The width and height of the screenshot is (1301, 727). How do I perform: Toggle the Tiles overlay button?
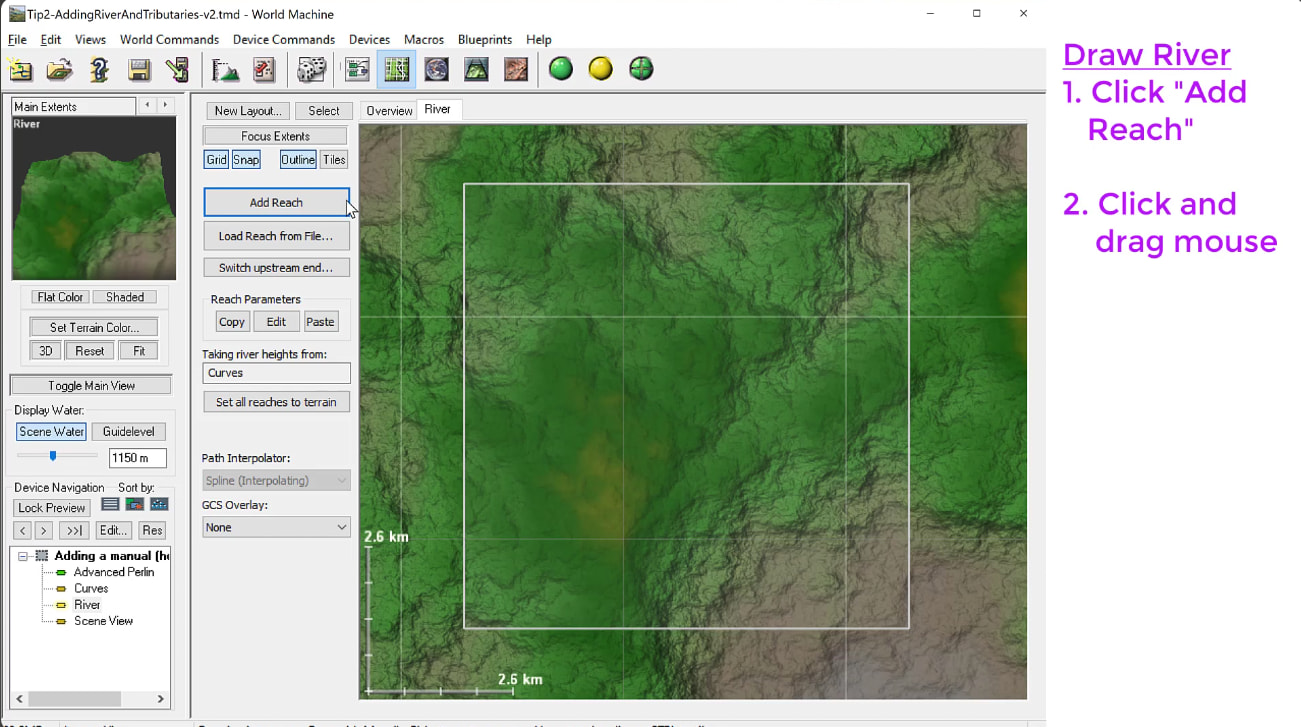point(334,160)
